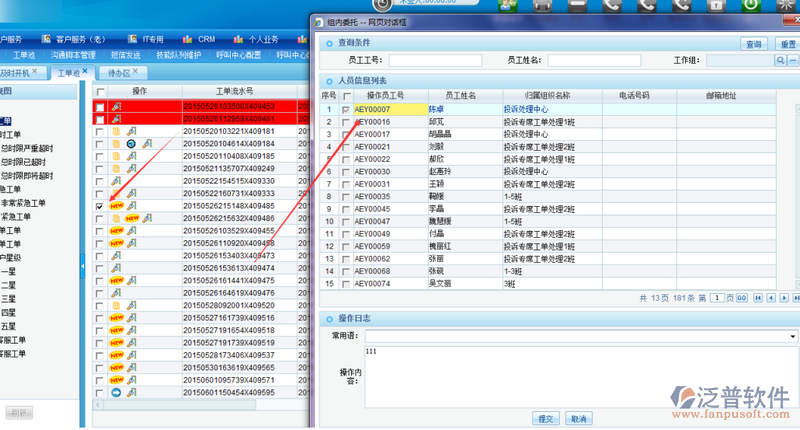
Task: Go to first page in pagination controls
Action: (x=757, y=298)
